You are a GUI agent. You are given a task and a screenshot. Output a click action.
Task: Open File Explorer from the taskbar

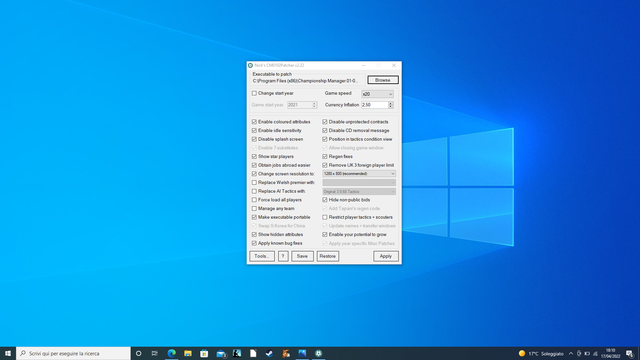[x=188, y=353]
